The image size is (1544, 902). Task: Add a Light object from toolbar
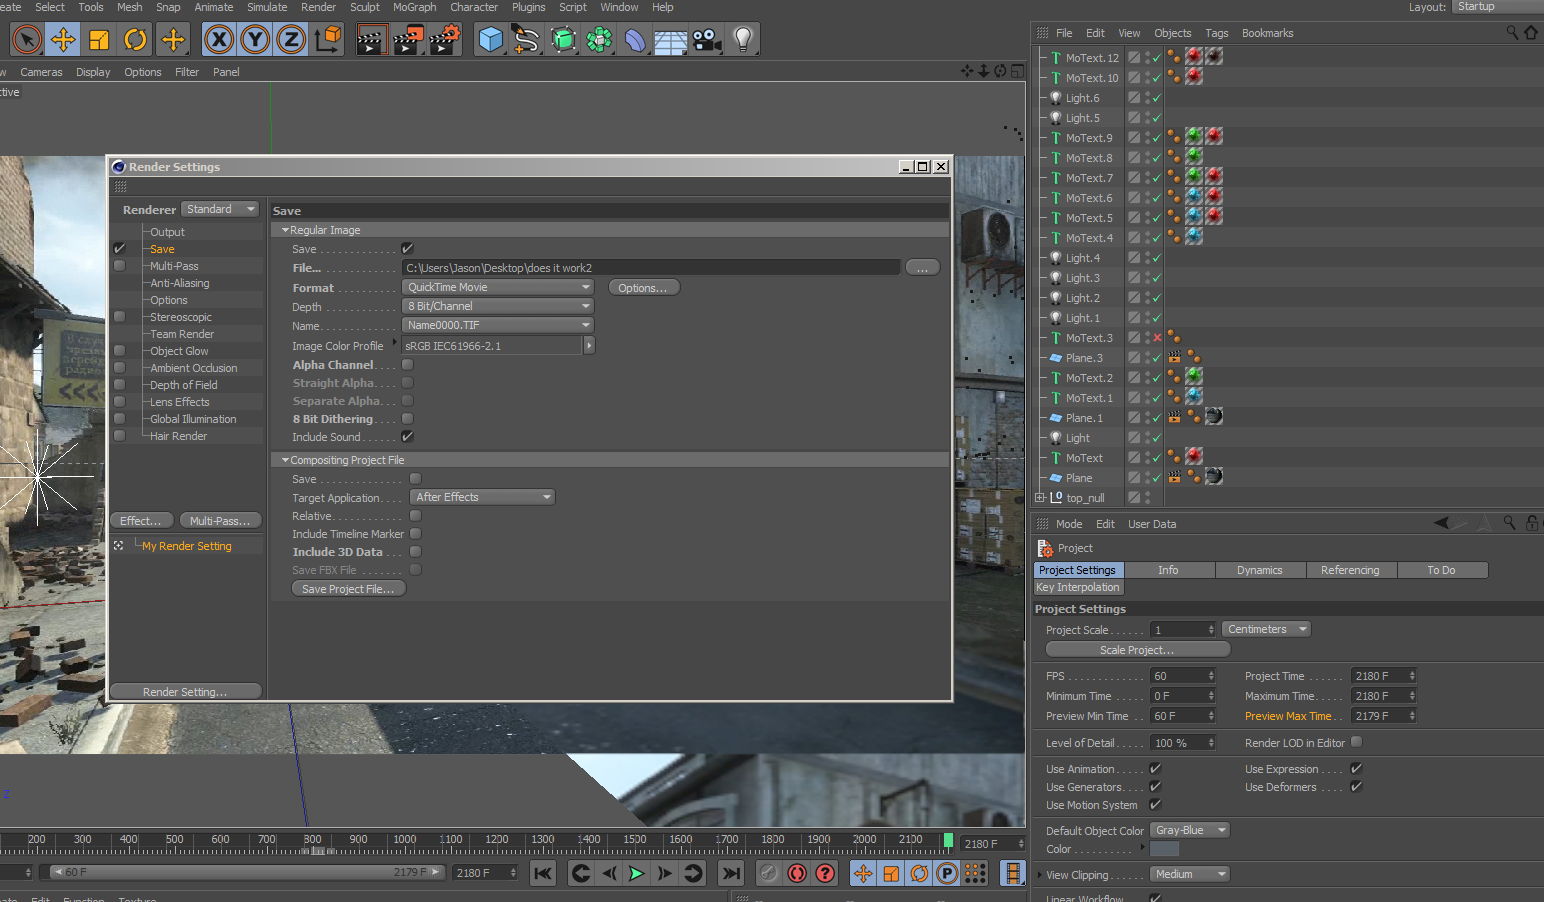coord(743,40)
